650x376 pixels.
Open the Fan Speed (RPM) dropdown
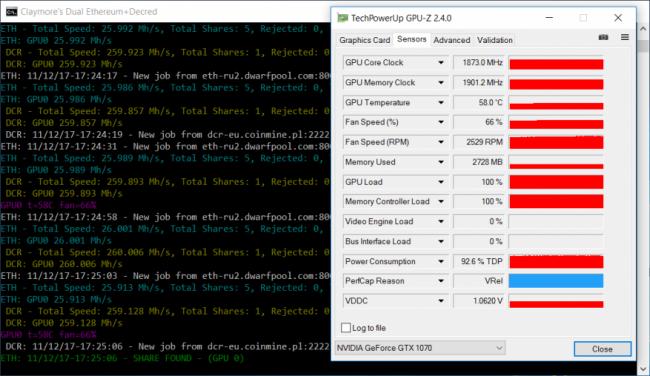(441, 142)
